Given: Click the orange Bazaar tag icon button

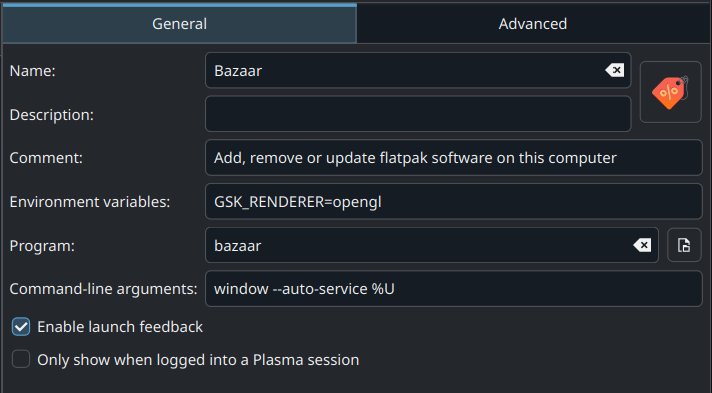Looking at the screenshot, I should pyautogui.click(x=670, y=92).
